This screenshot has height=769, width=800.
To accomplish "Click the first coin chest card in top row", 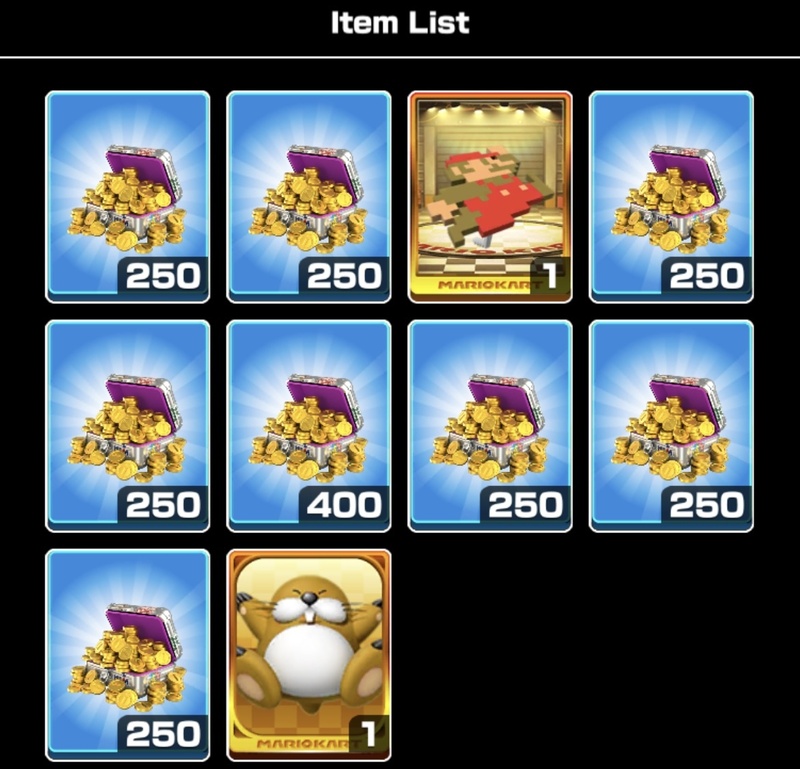I will point(128,197).
